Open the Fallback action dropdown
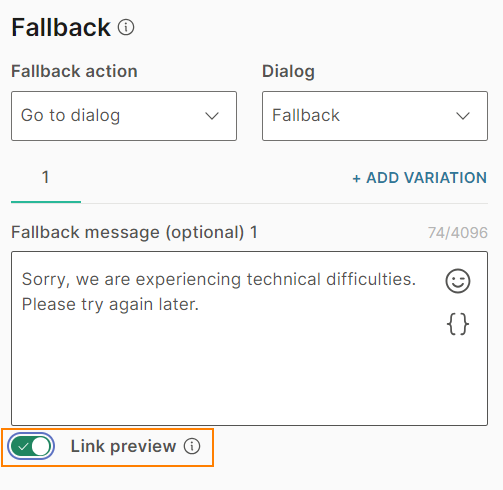503x490 pixels. pyautogui.click(x=124, y=116)
